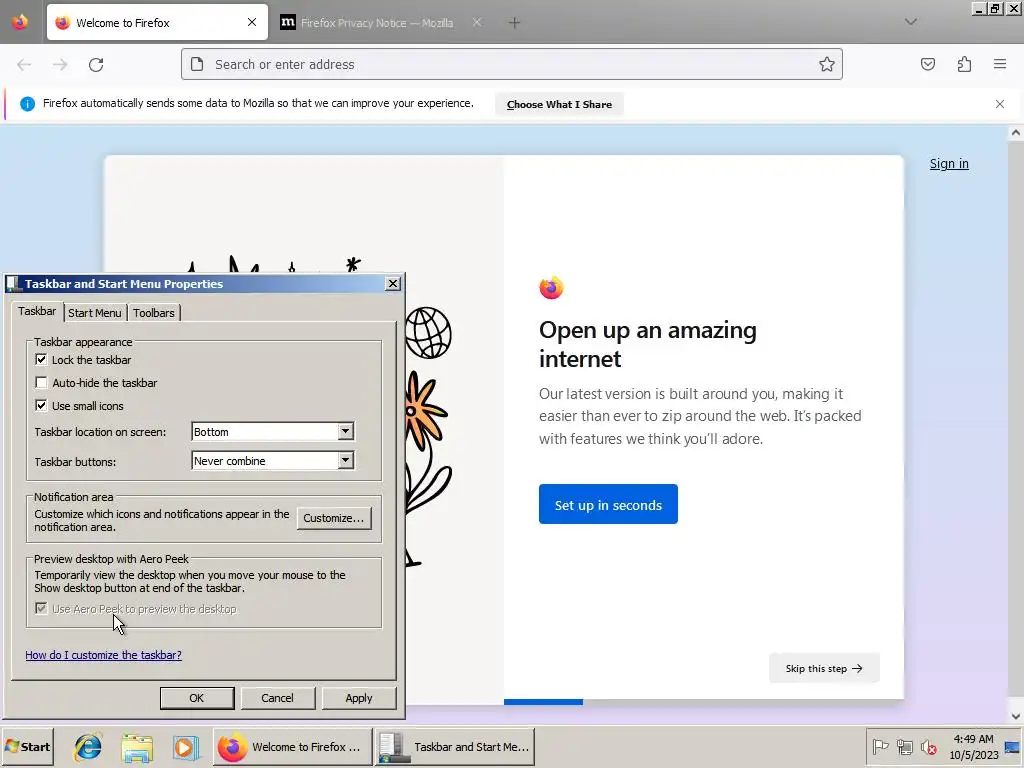This screenshot has width=1024, height=768.
Task: Open the Action Center flag tray icon
Action: click(x=880, y=746)
